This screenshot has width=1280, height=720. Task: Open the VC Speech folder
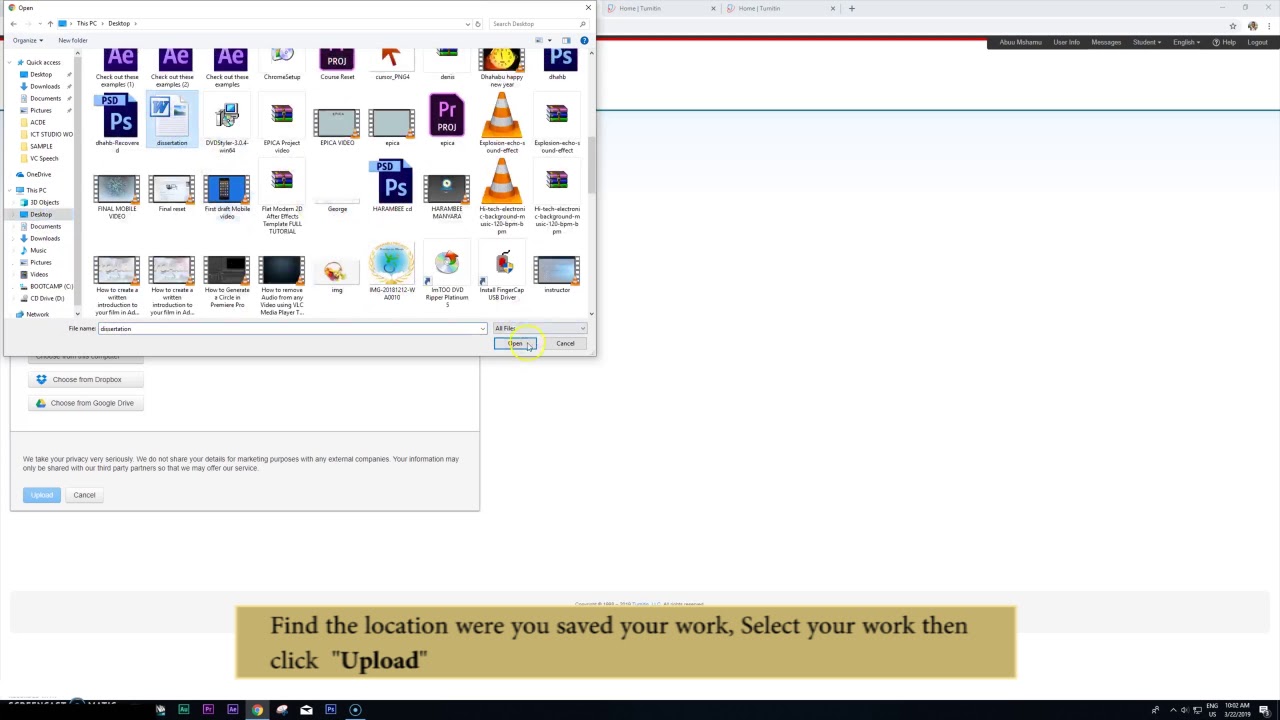[x=44, y=158]
